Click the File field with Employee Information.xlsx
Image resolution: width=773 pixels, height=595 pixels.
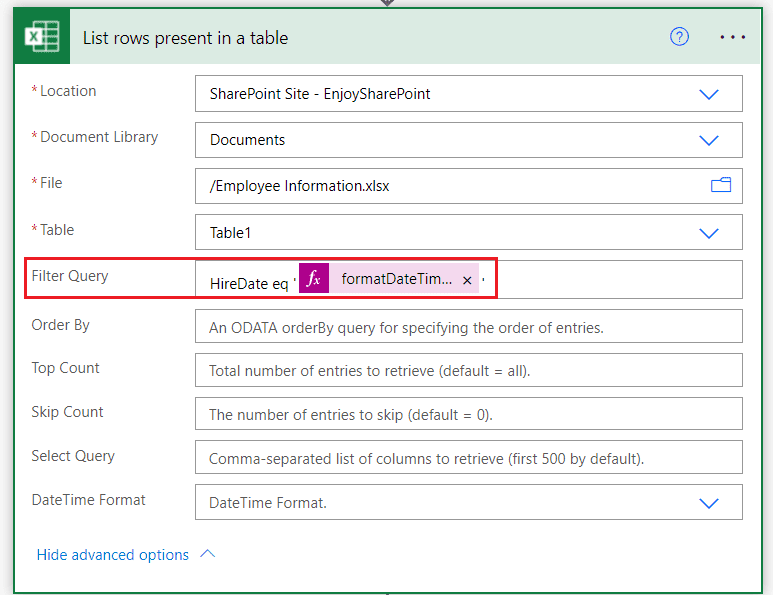[468, 186]
